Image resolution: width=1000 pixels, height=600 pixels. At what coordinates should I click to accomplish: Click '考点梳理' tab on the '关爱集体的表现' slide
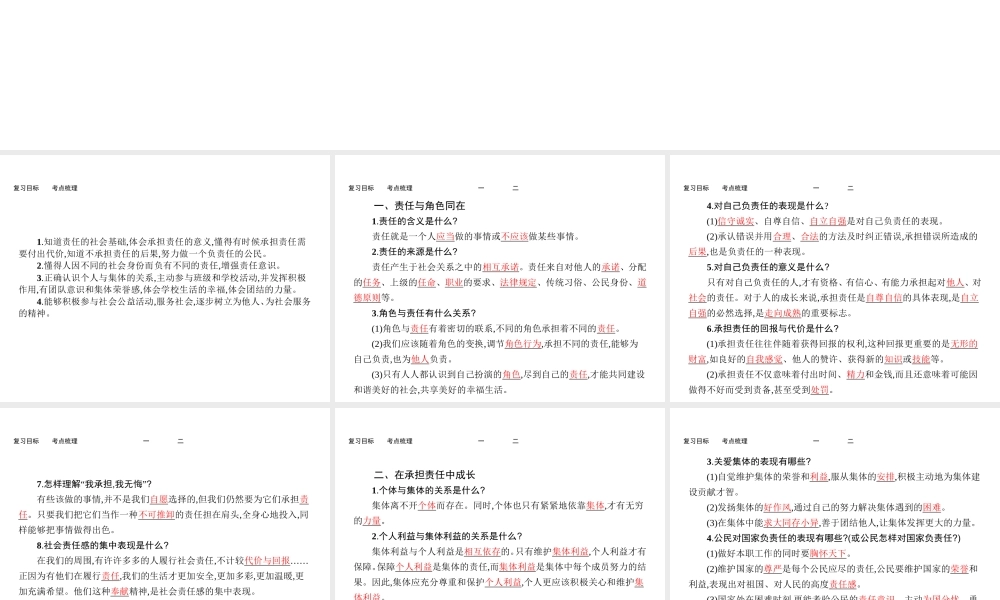734,441
